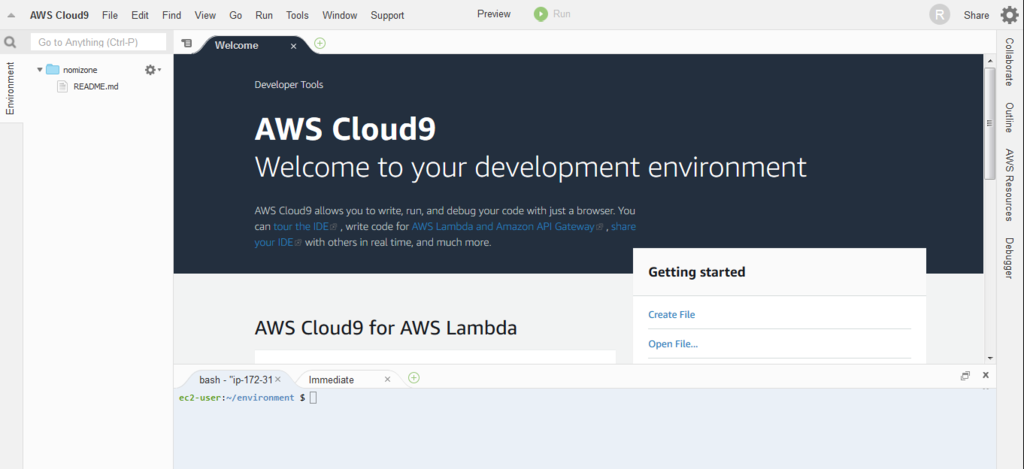Viewport: 1024px width, 469px height.
Task: Switch to the bash terminal tab
Action: tap(237, 380)
